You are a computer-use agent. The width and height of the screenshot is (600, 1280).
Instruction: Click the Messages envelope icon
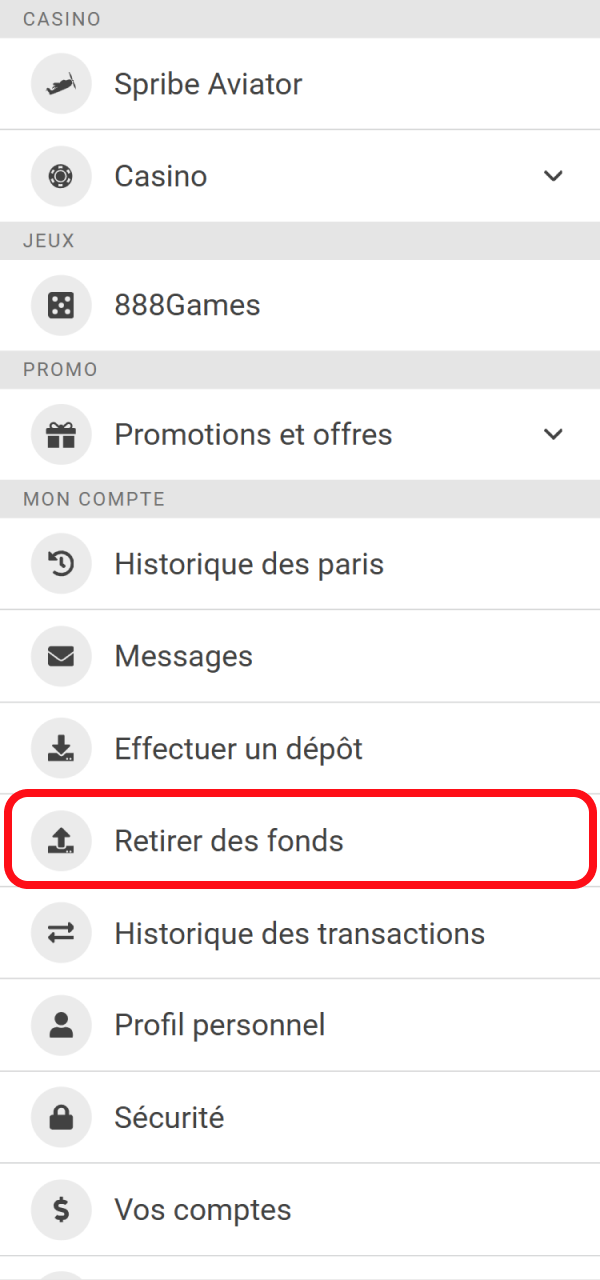coord(61,656)
